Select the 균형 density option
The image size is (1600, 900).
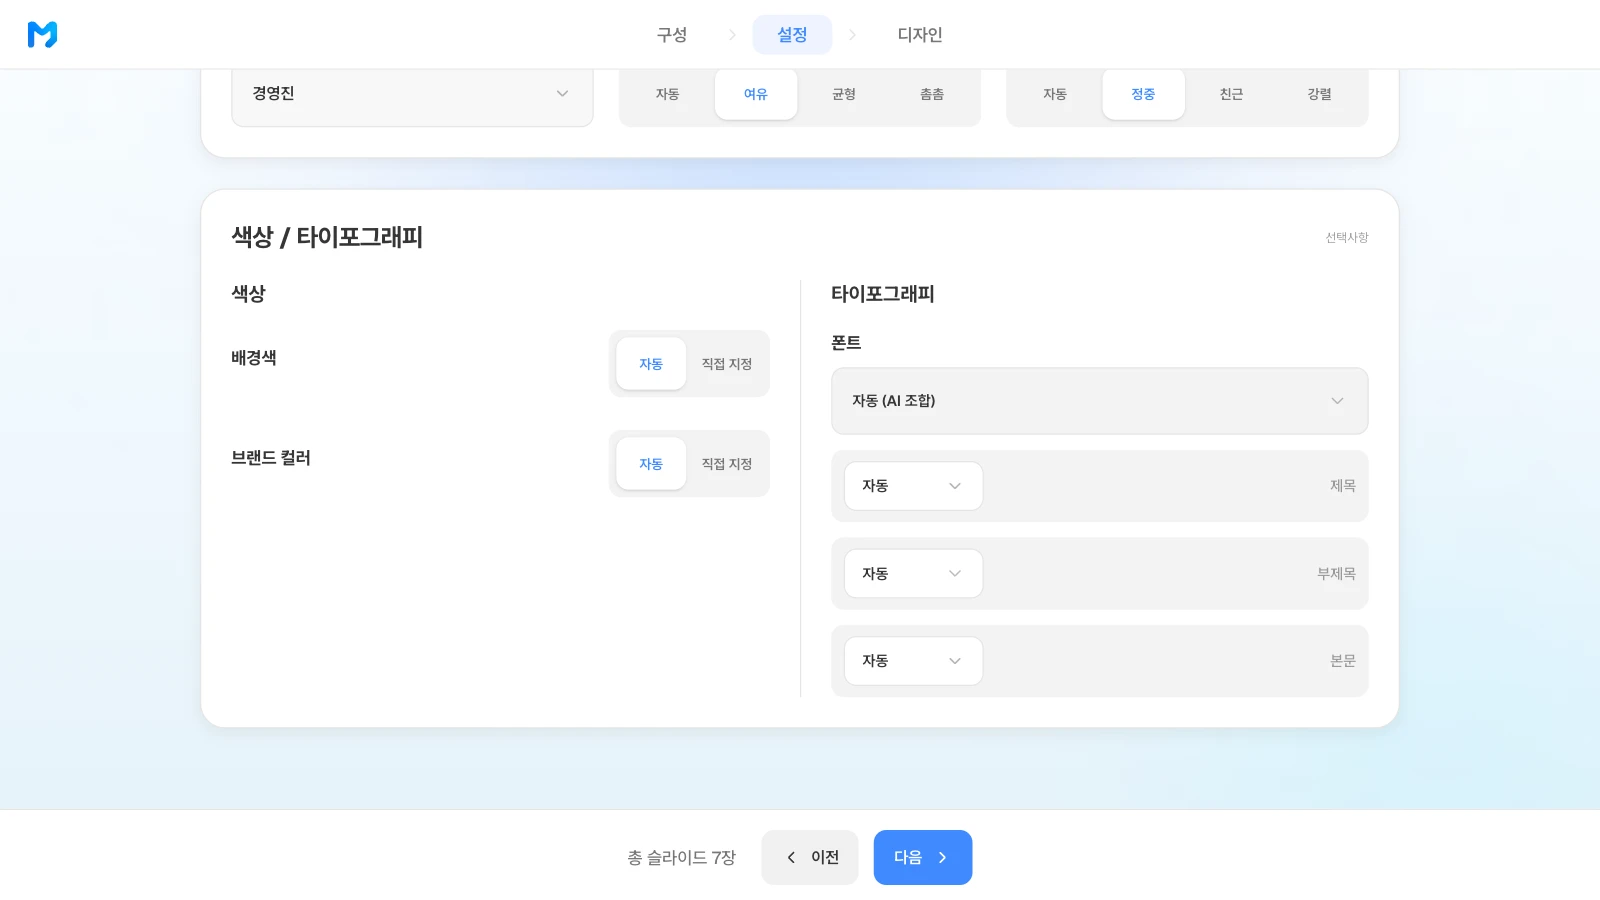(844, 94)
